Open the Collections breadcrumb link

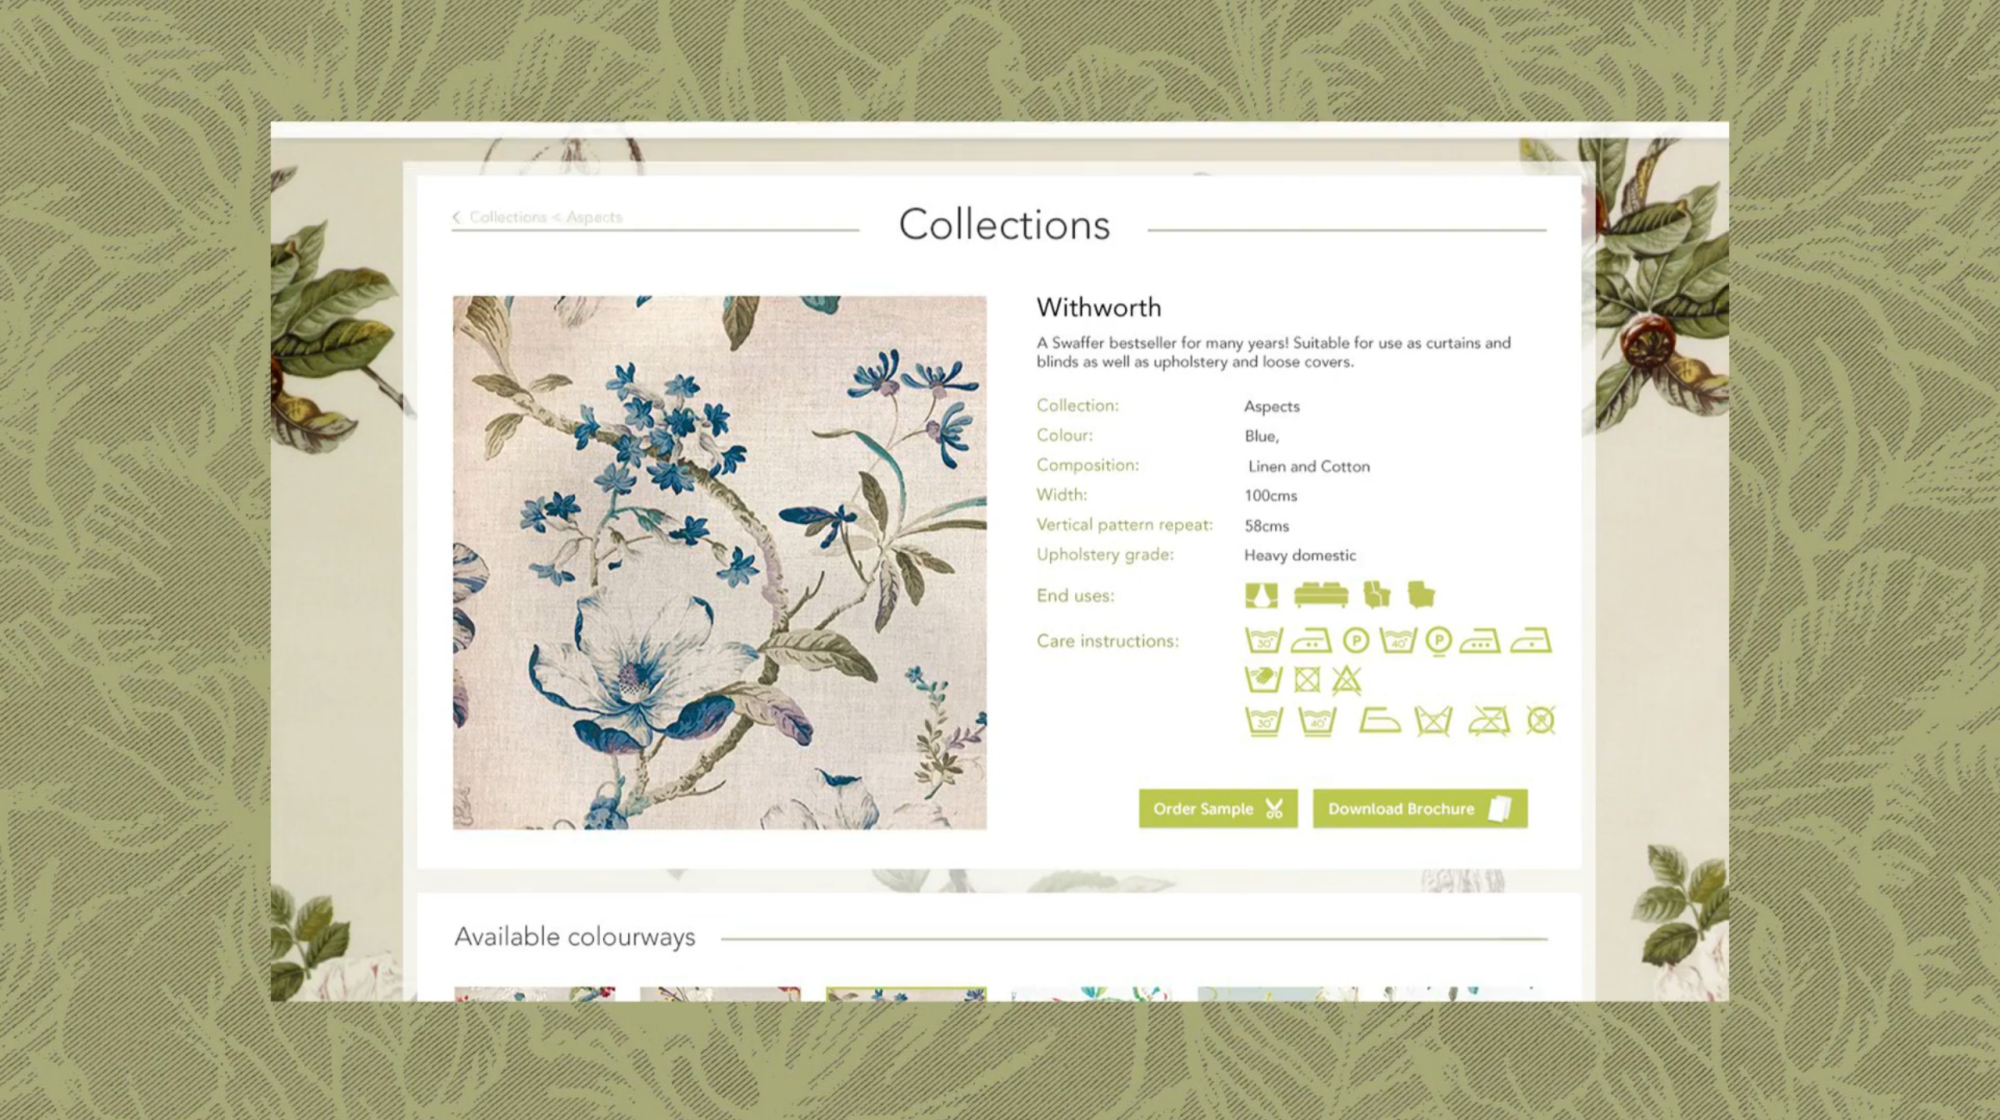508,217
